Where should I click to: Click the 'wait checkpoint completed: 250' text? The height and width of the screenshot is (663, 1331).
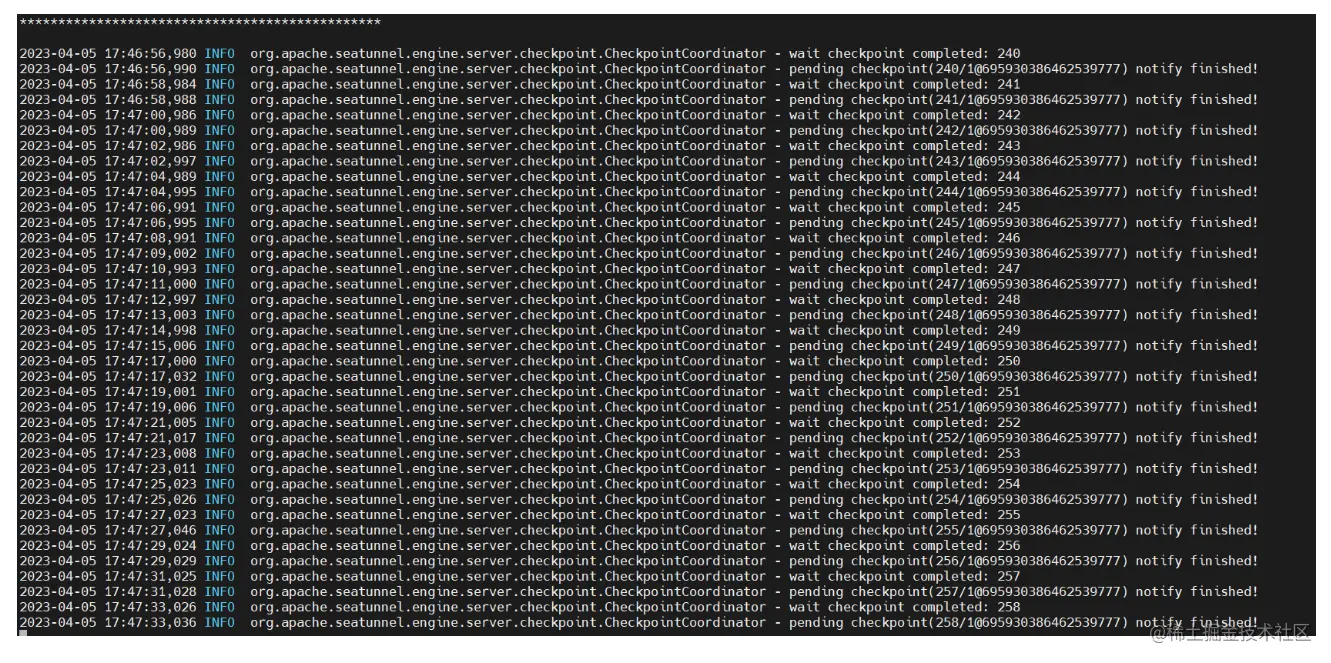point(905,361)
